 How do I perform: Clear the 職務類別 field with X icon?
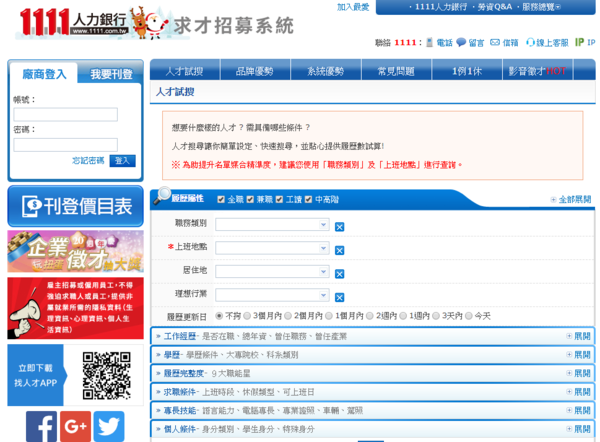pos(340,227)
